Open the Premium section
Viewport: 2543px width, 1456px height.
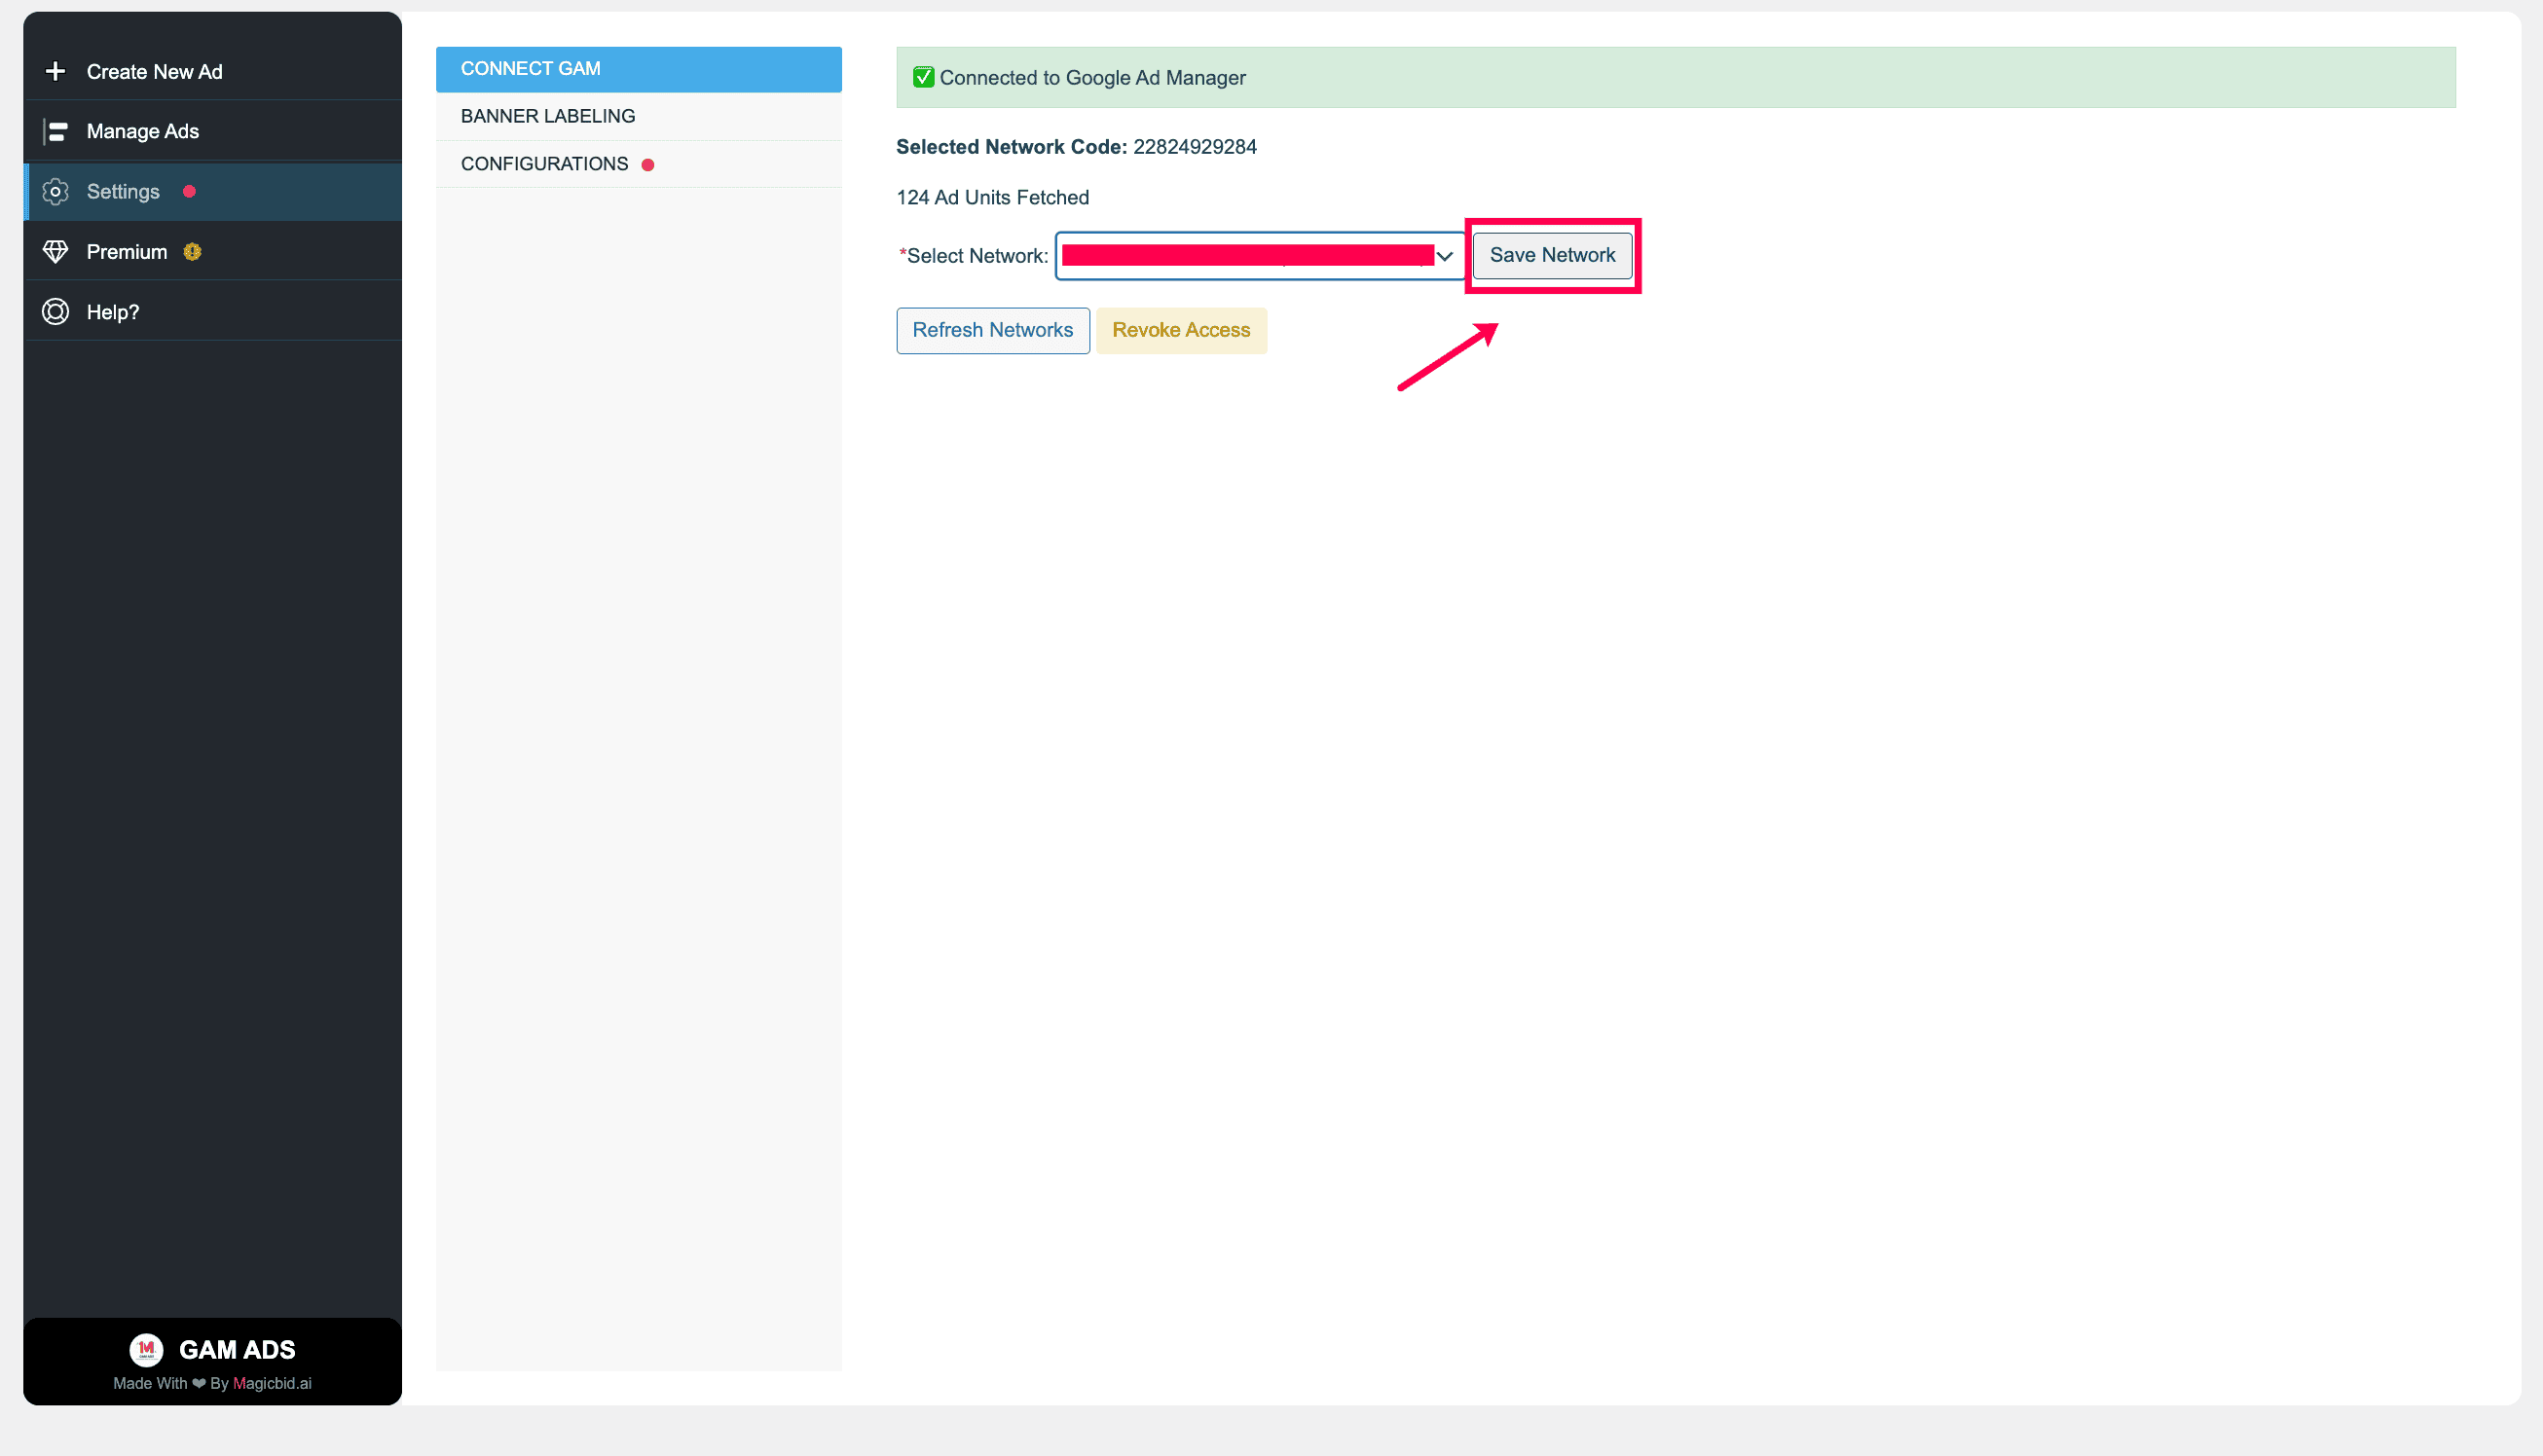pos(213,251)
